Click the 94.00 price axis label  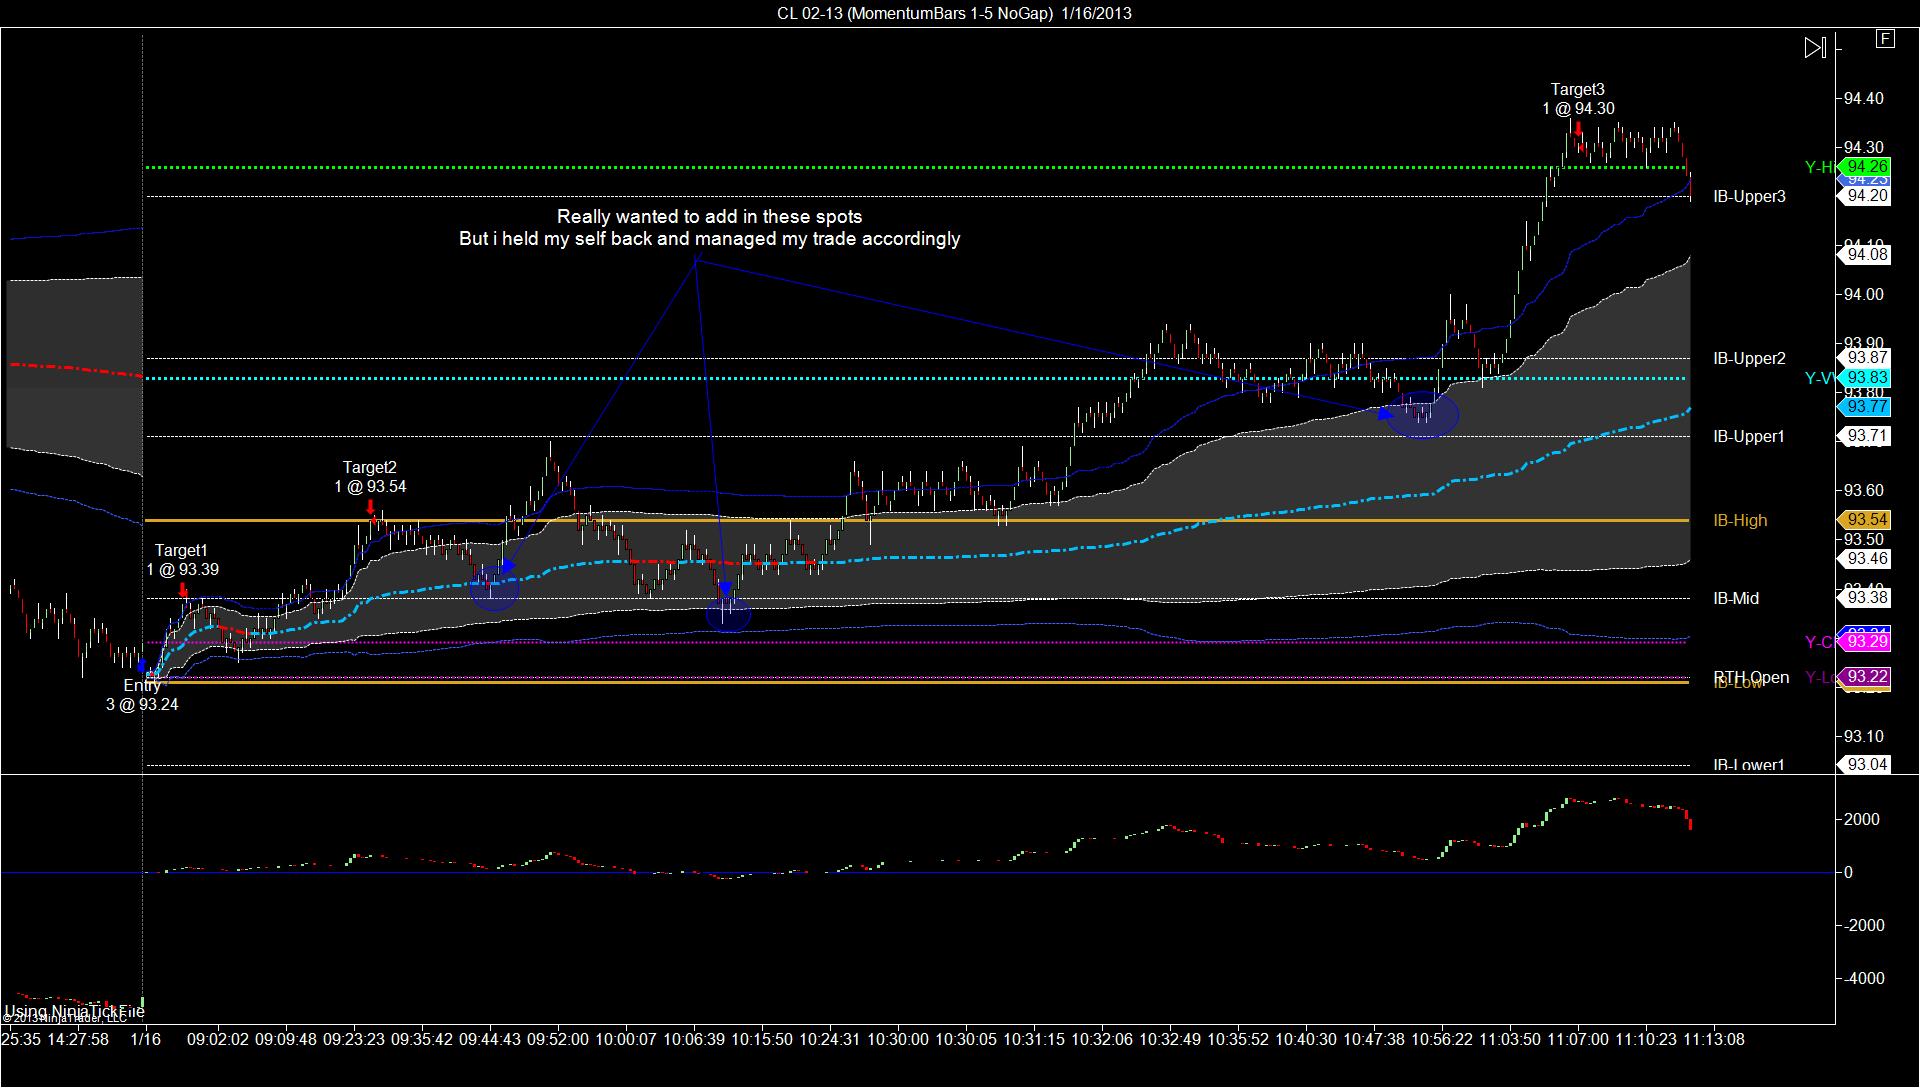(x=1864, y=294)
